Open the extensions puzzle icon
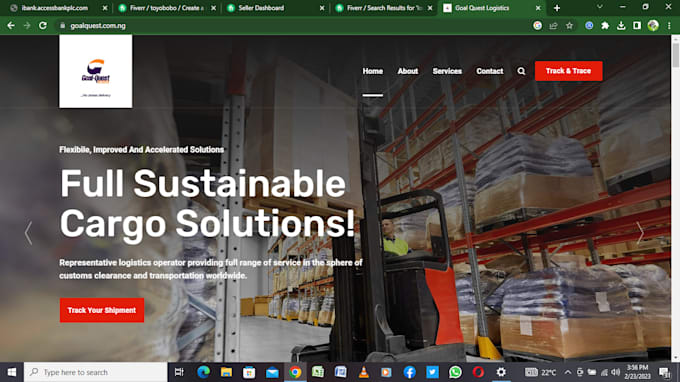Image resolution: width=680 pixels, height=382 pixels. pos(605,26)
